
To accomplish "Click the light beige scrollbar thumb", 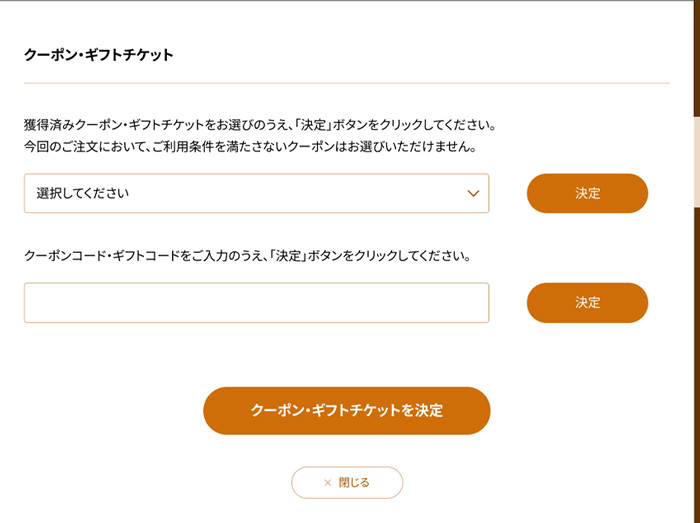I will (x=697, y=162).
